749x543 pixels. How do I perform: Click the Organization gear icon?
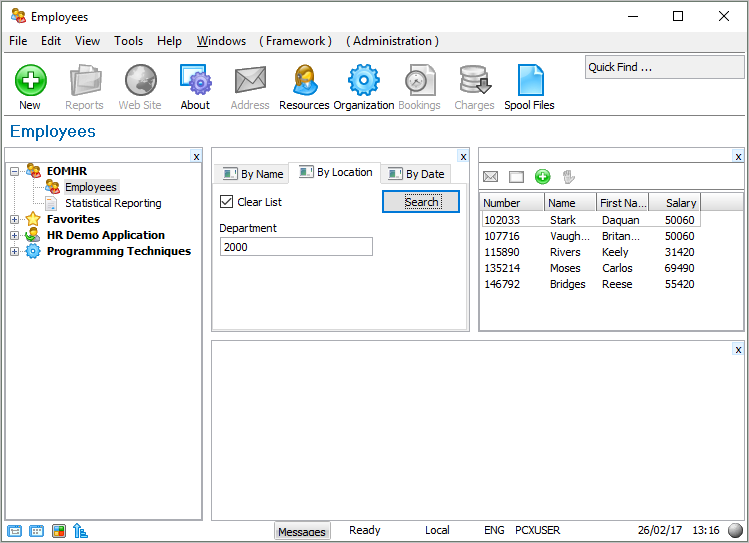(363, 81)
